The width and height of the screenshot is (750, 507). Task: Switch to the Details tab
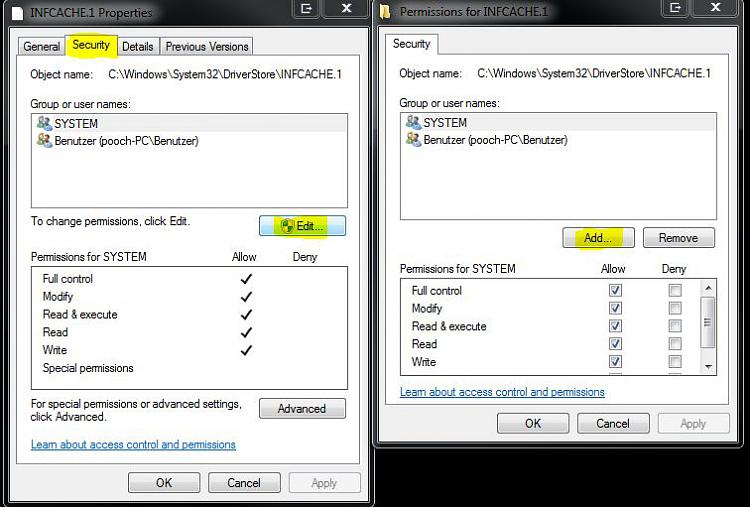point(138,46)
